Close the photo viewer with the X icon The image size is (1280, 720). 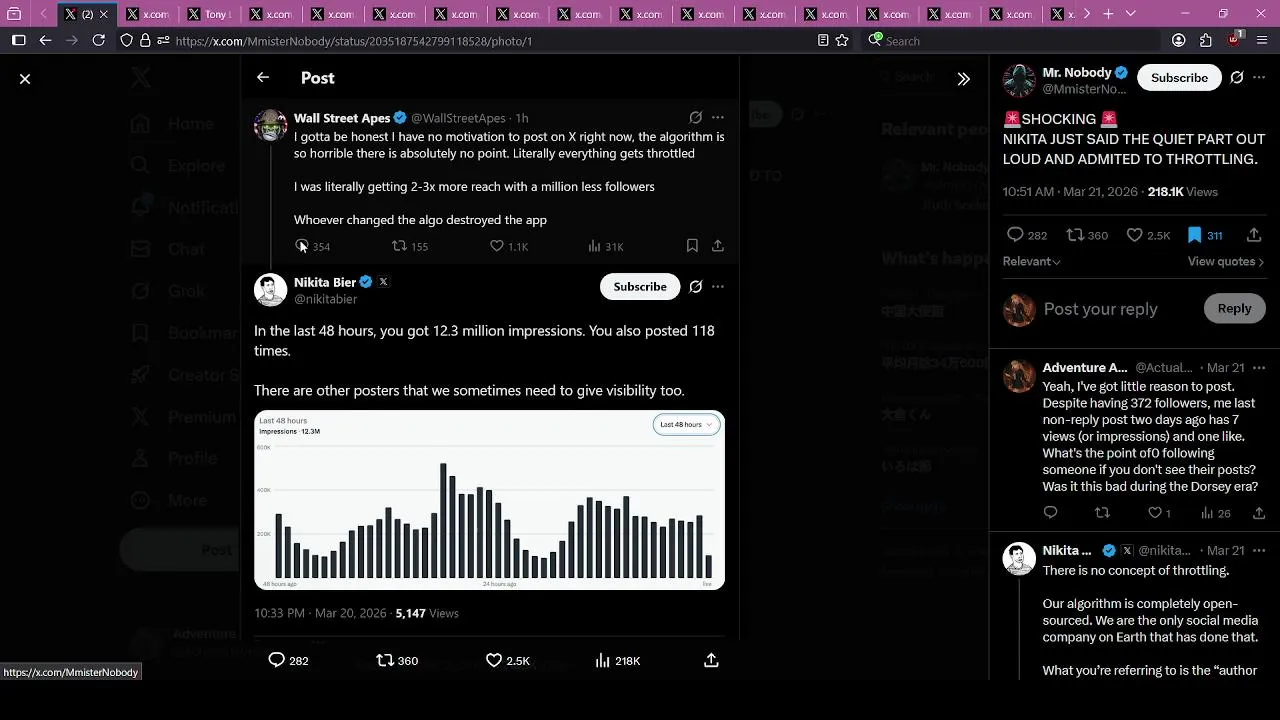click(25, 78)
